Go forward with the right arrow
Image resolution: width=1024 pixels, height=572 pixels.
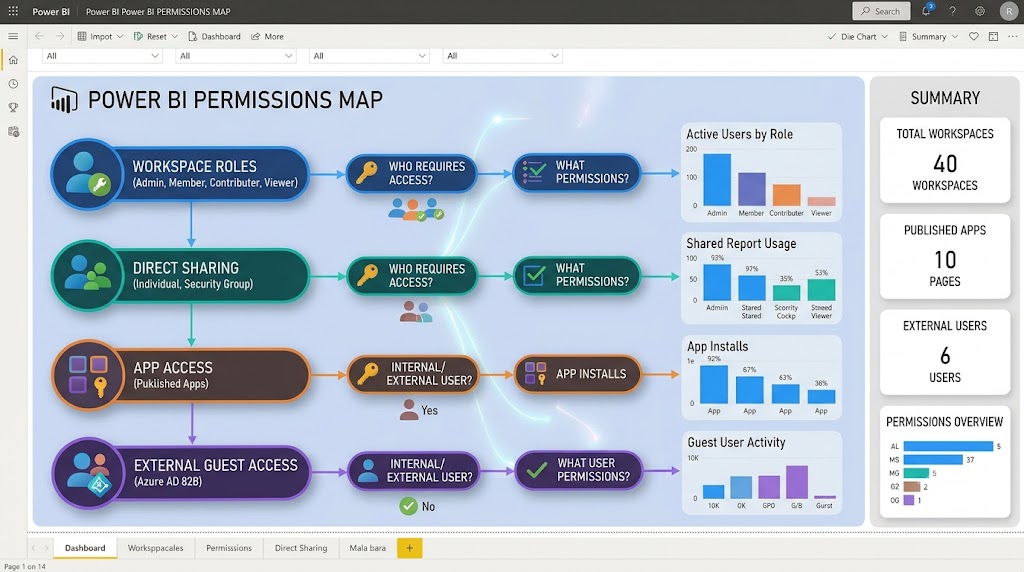click(60, 36)
